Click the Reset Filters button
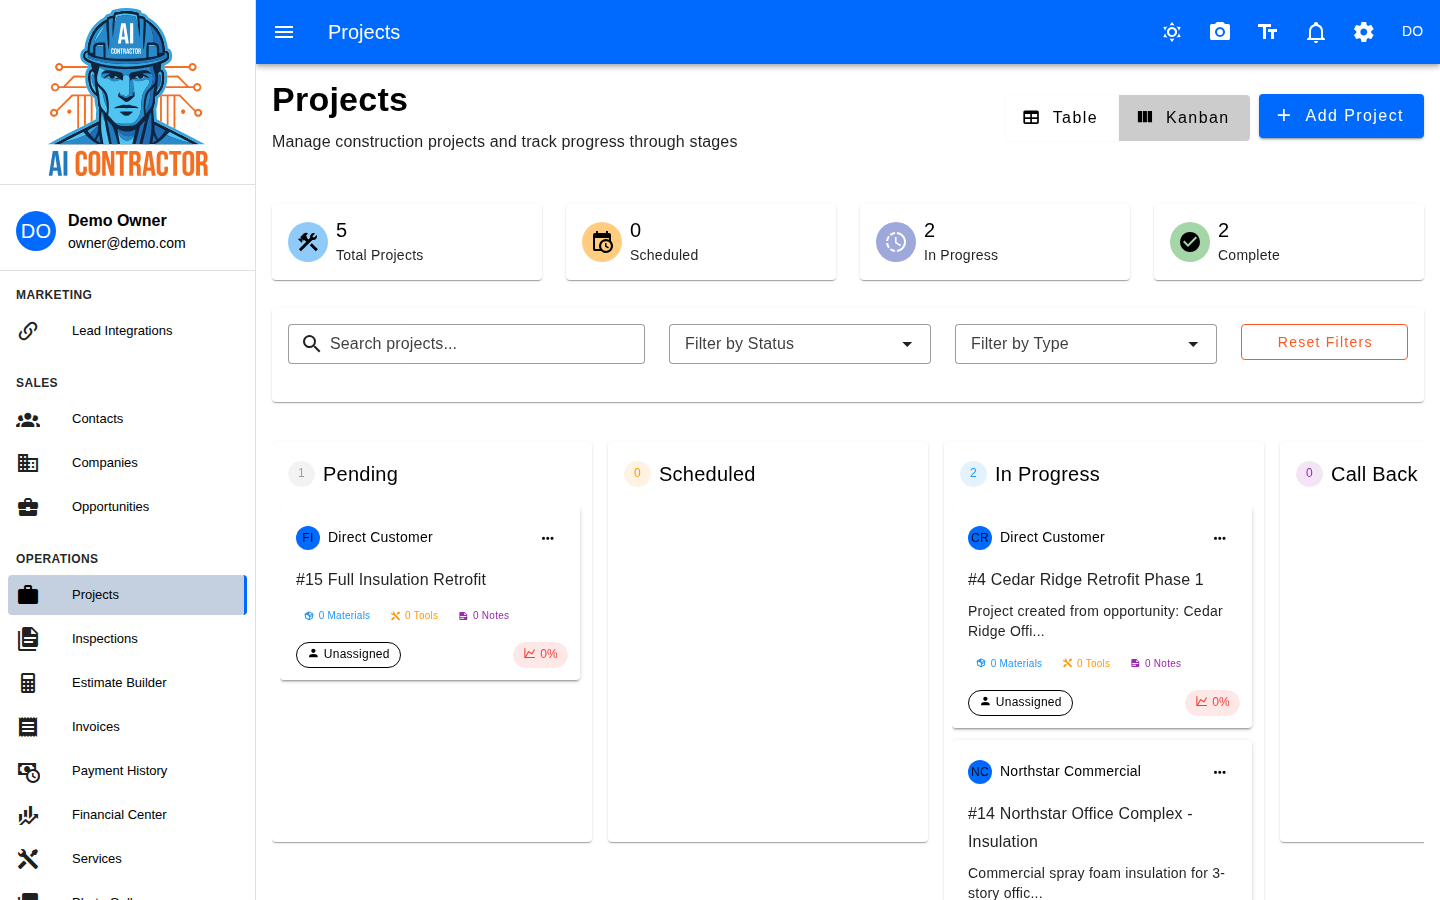Viewport: 1440px width, 900px height. pos(1324,342)
